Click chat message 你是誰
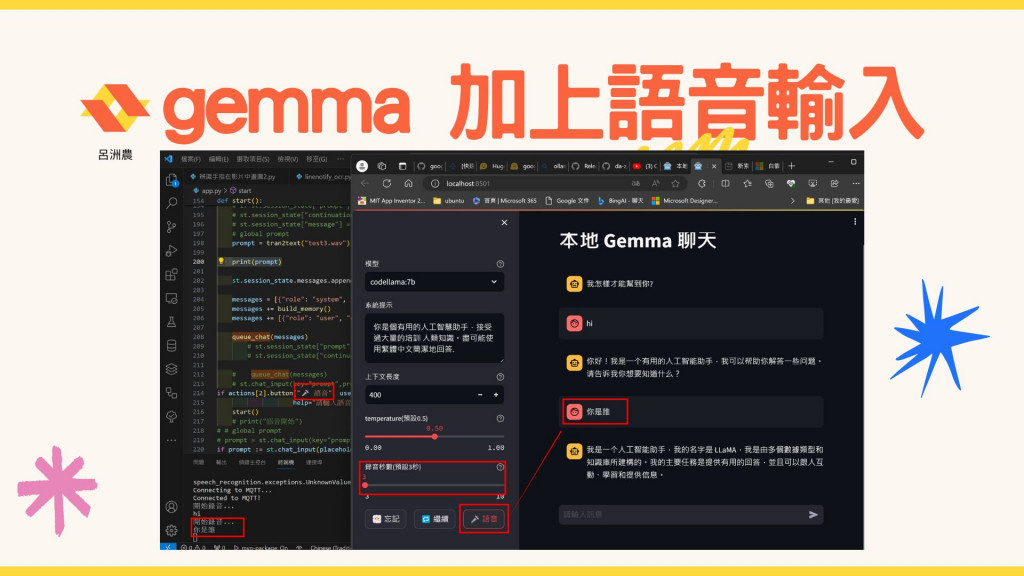1024x576 pixels. [x=598, y=412]
